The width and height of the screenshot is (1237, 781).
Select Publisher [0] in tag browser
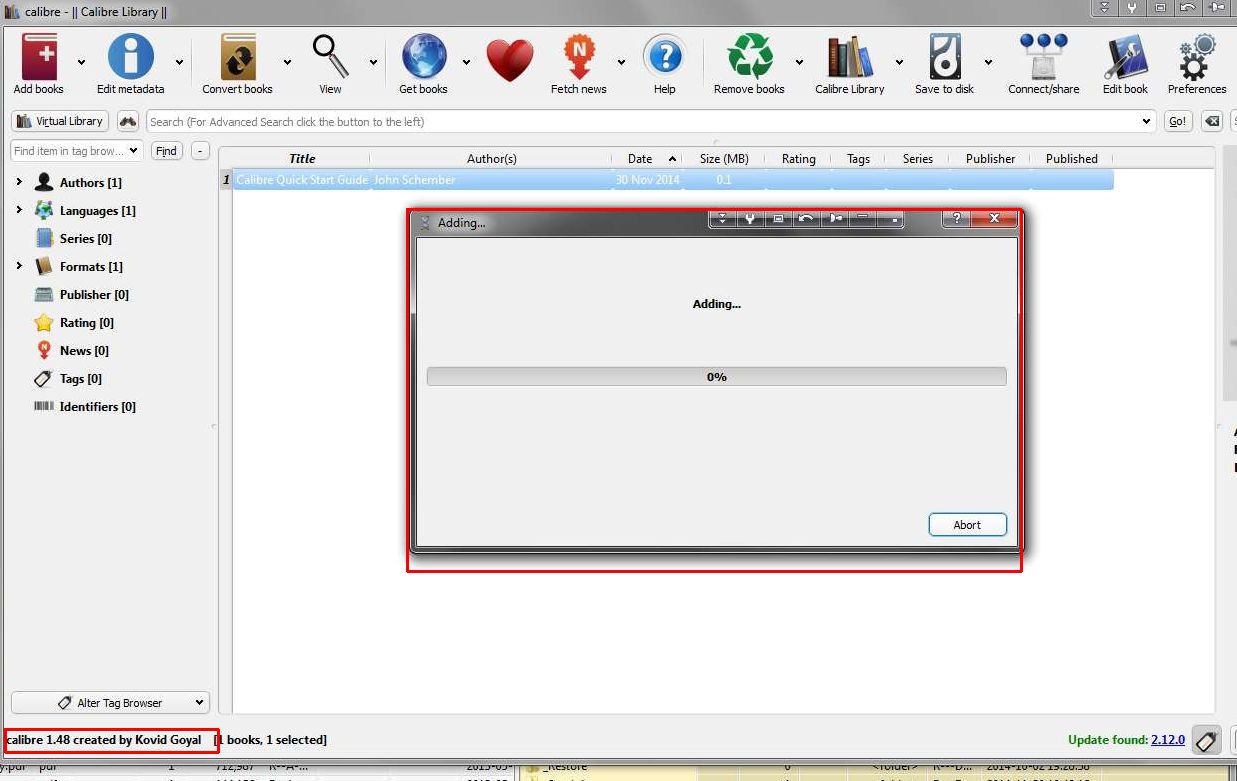[x=94, y=294]
